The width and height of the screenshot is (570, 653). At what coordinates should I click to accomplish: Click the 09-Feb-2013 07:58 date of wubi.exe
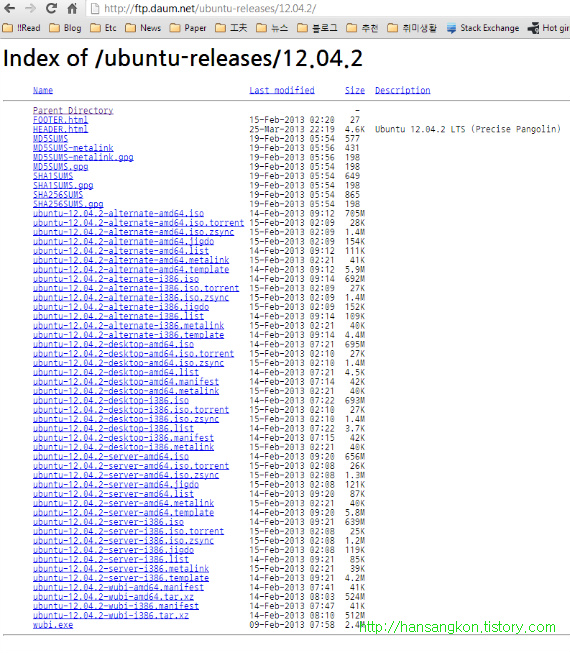(x=292, y=625)
